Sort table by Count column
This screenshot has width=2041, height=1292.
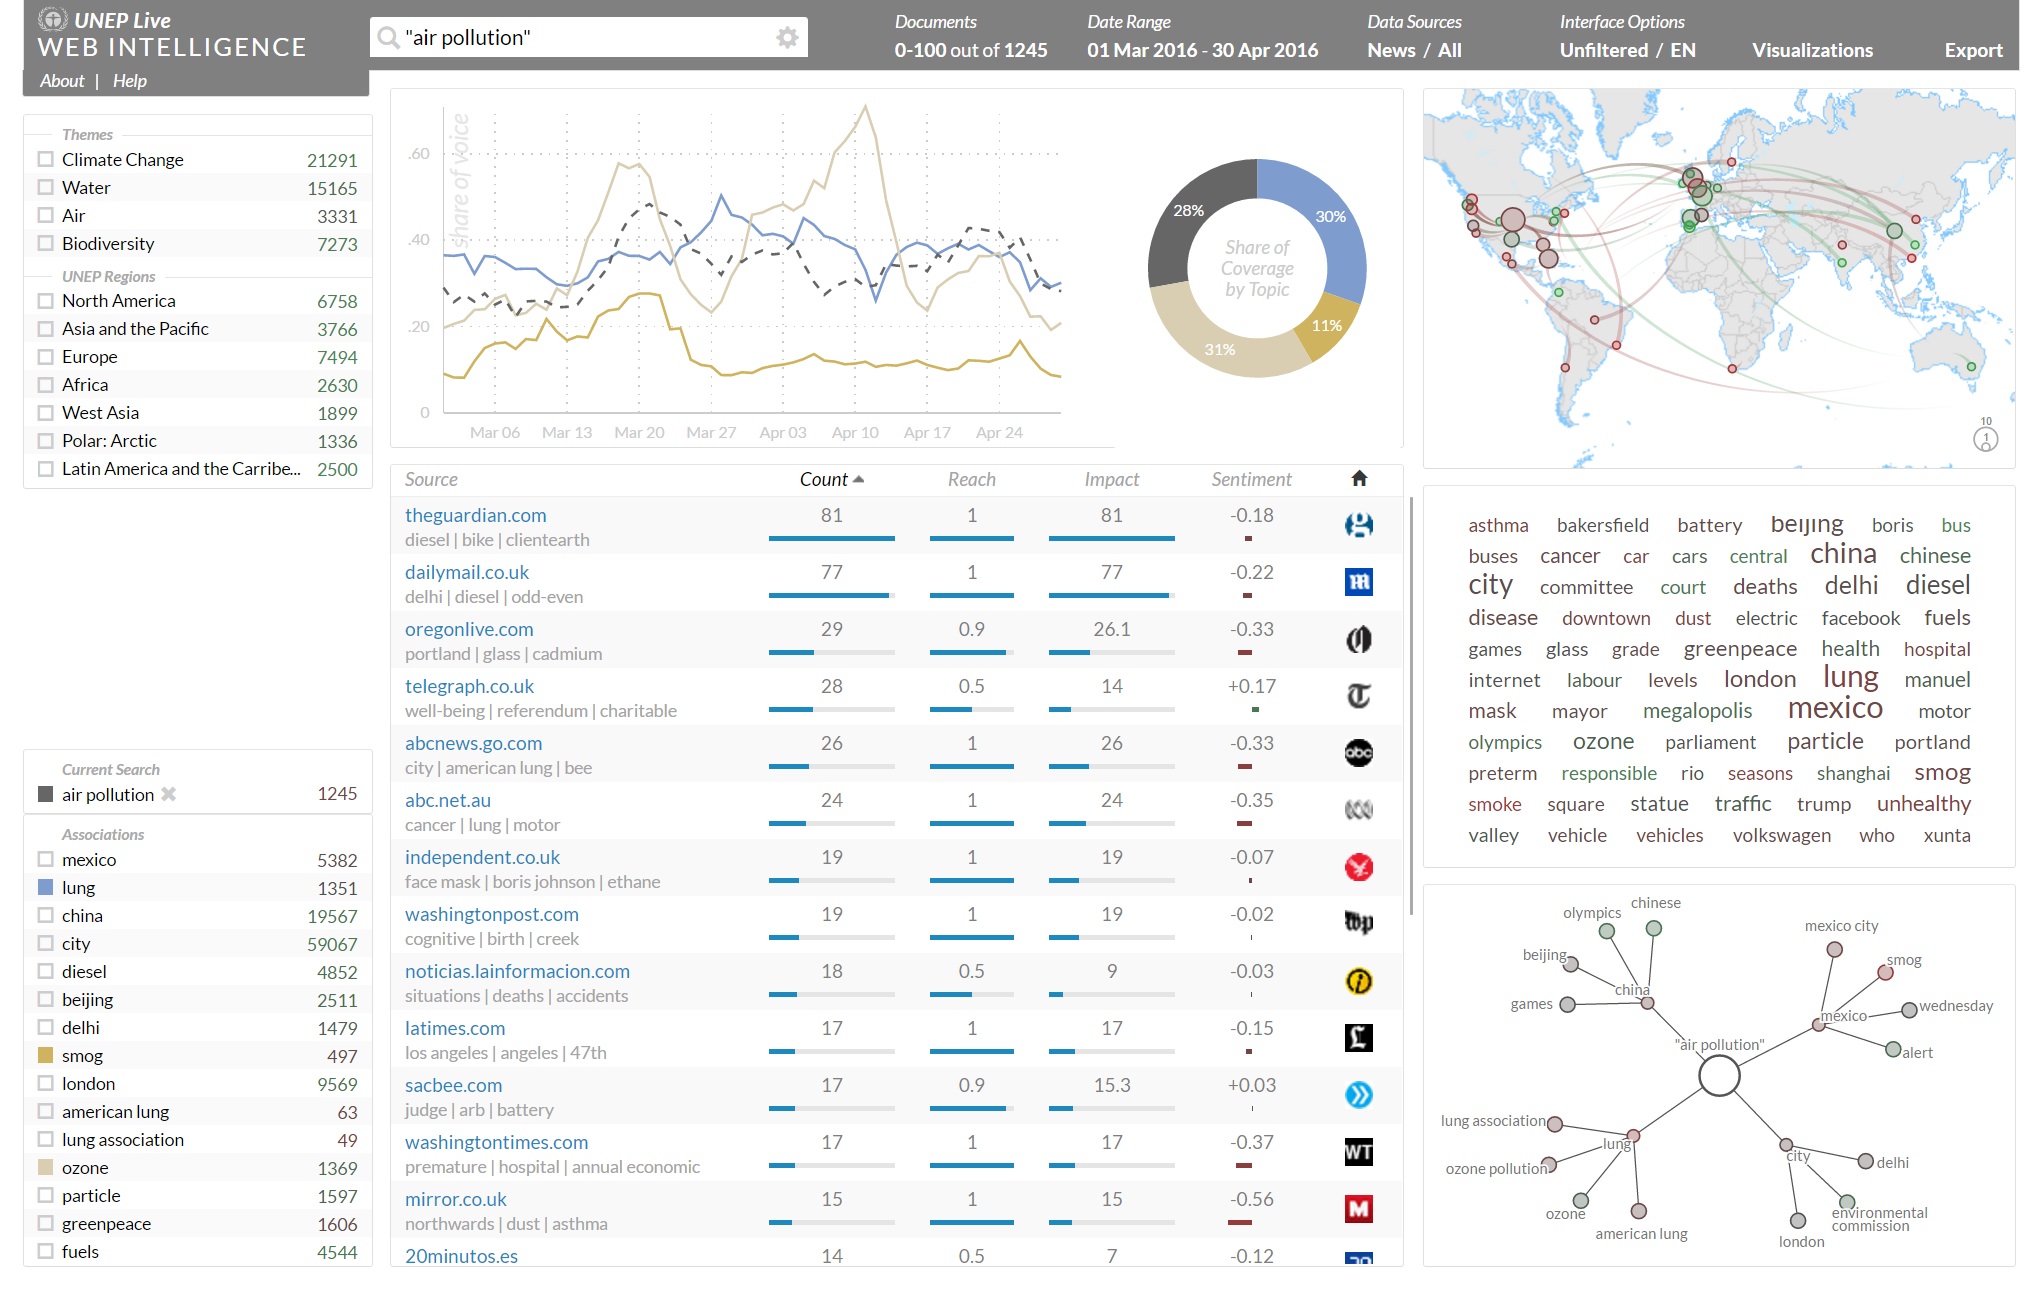pos(831,479)
